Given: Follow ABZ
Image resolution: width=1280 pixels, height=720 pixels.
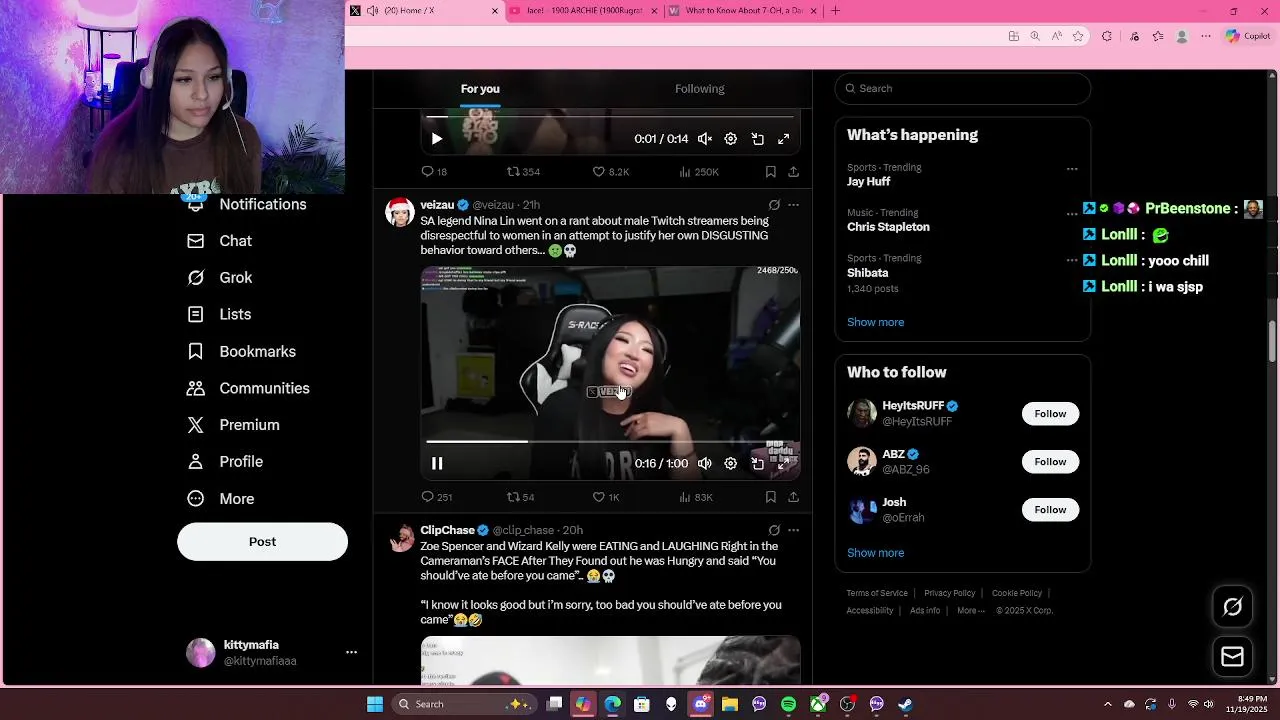Looking at the screenshot, I should tap(1050, 462).
